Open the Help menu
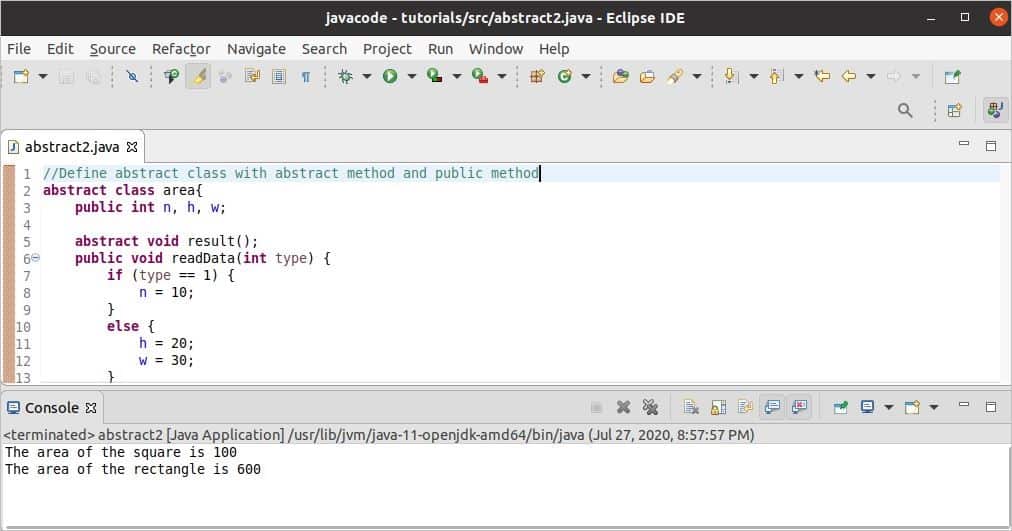The width and height of the screenshot is (1012, 531). (x=554, y=49)
